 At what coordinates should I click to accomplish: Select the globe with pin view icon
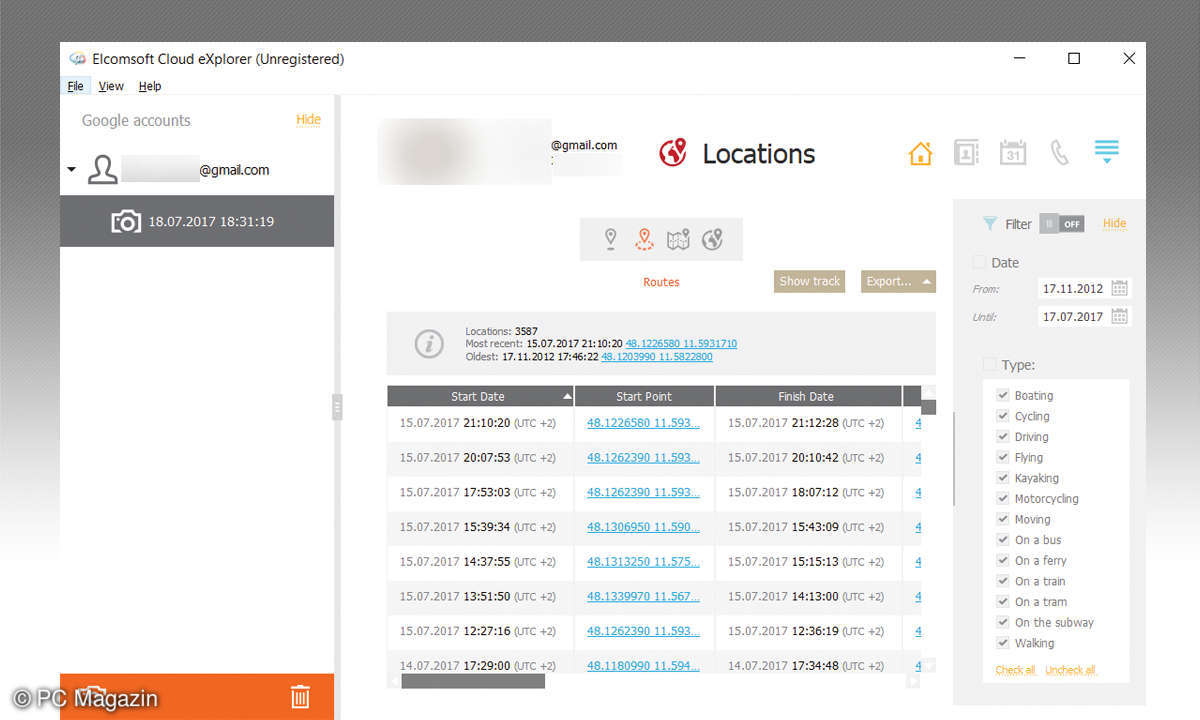pyautogui.click(x=712, y=240)
